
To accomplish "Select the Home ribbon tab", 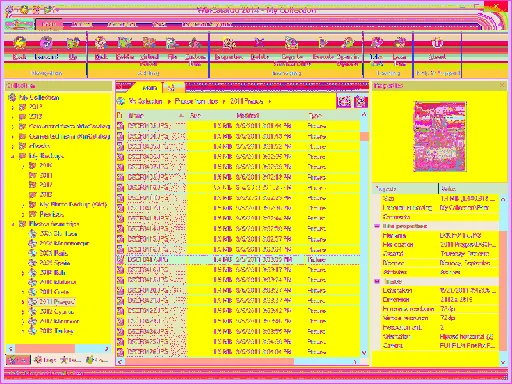I will point(49,24).
